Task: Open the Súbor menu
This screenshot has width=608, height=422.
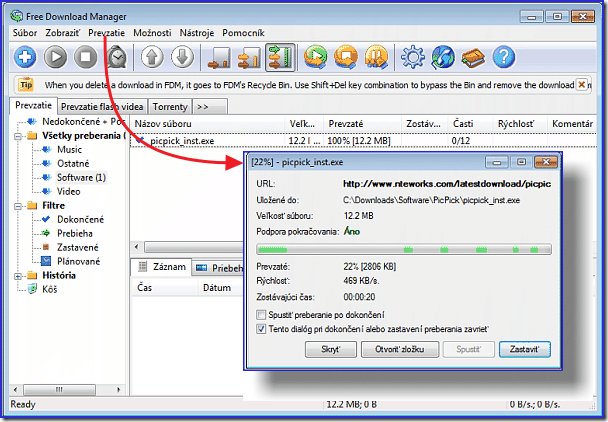Action: click(25, 33)
